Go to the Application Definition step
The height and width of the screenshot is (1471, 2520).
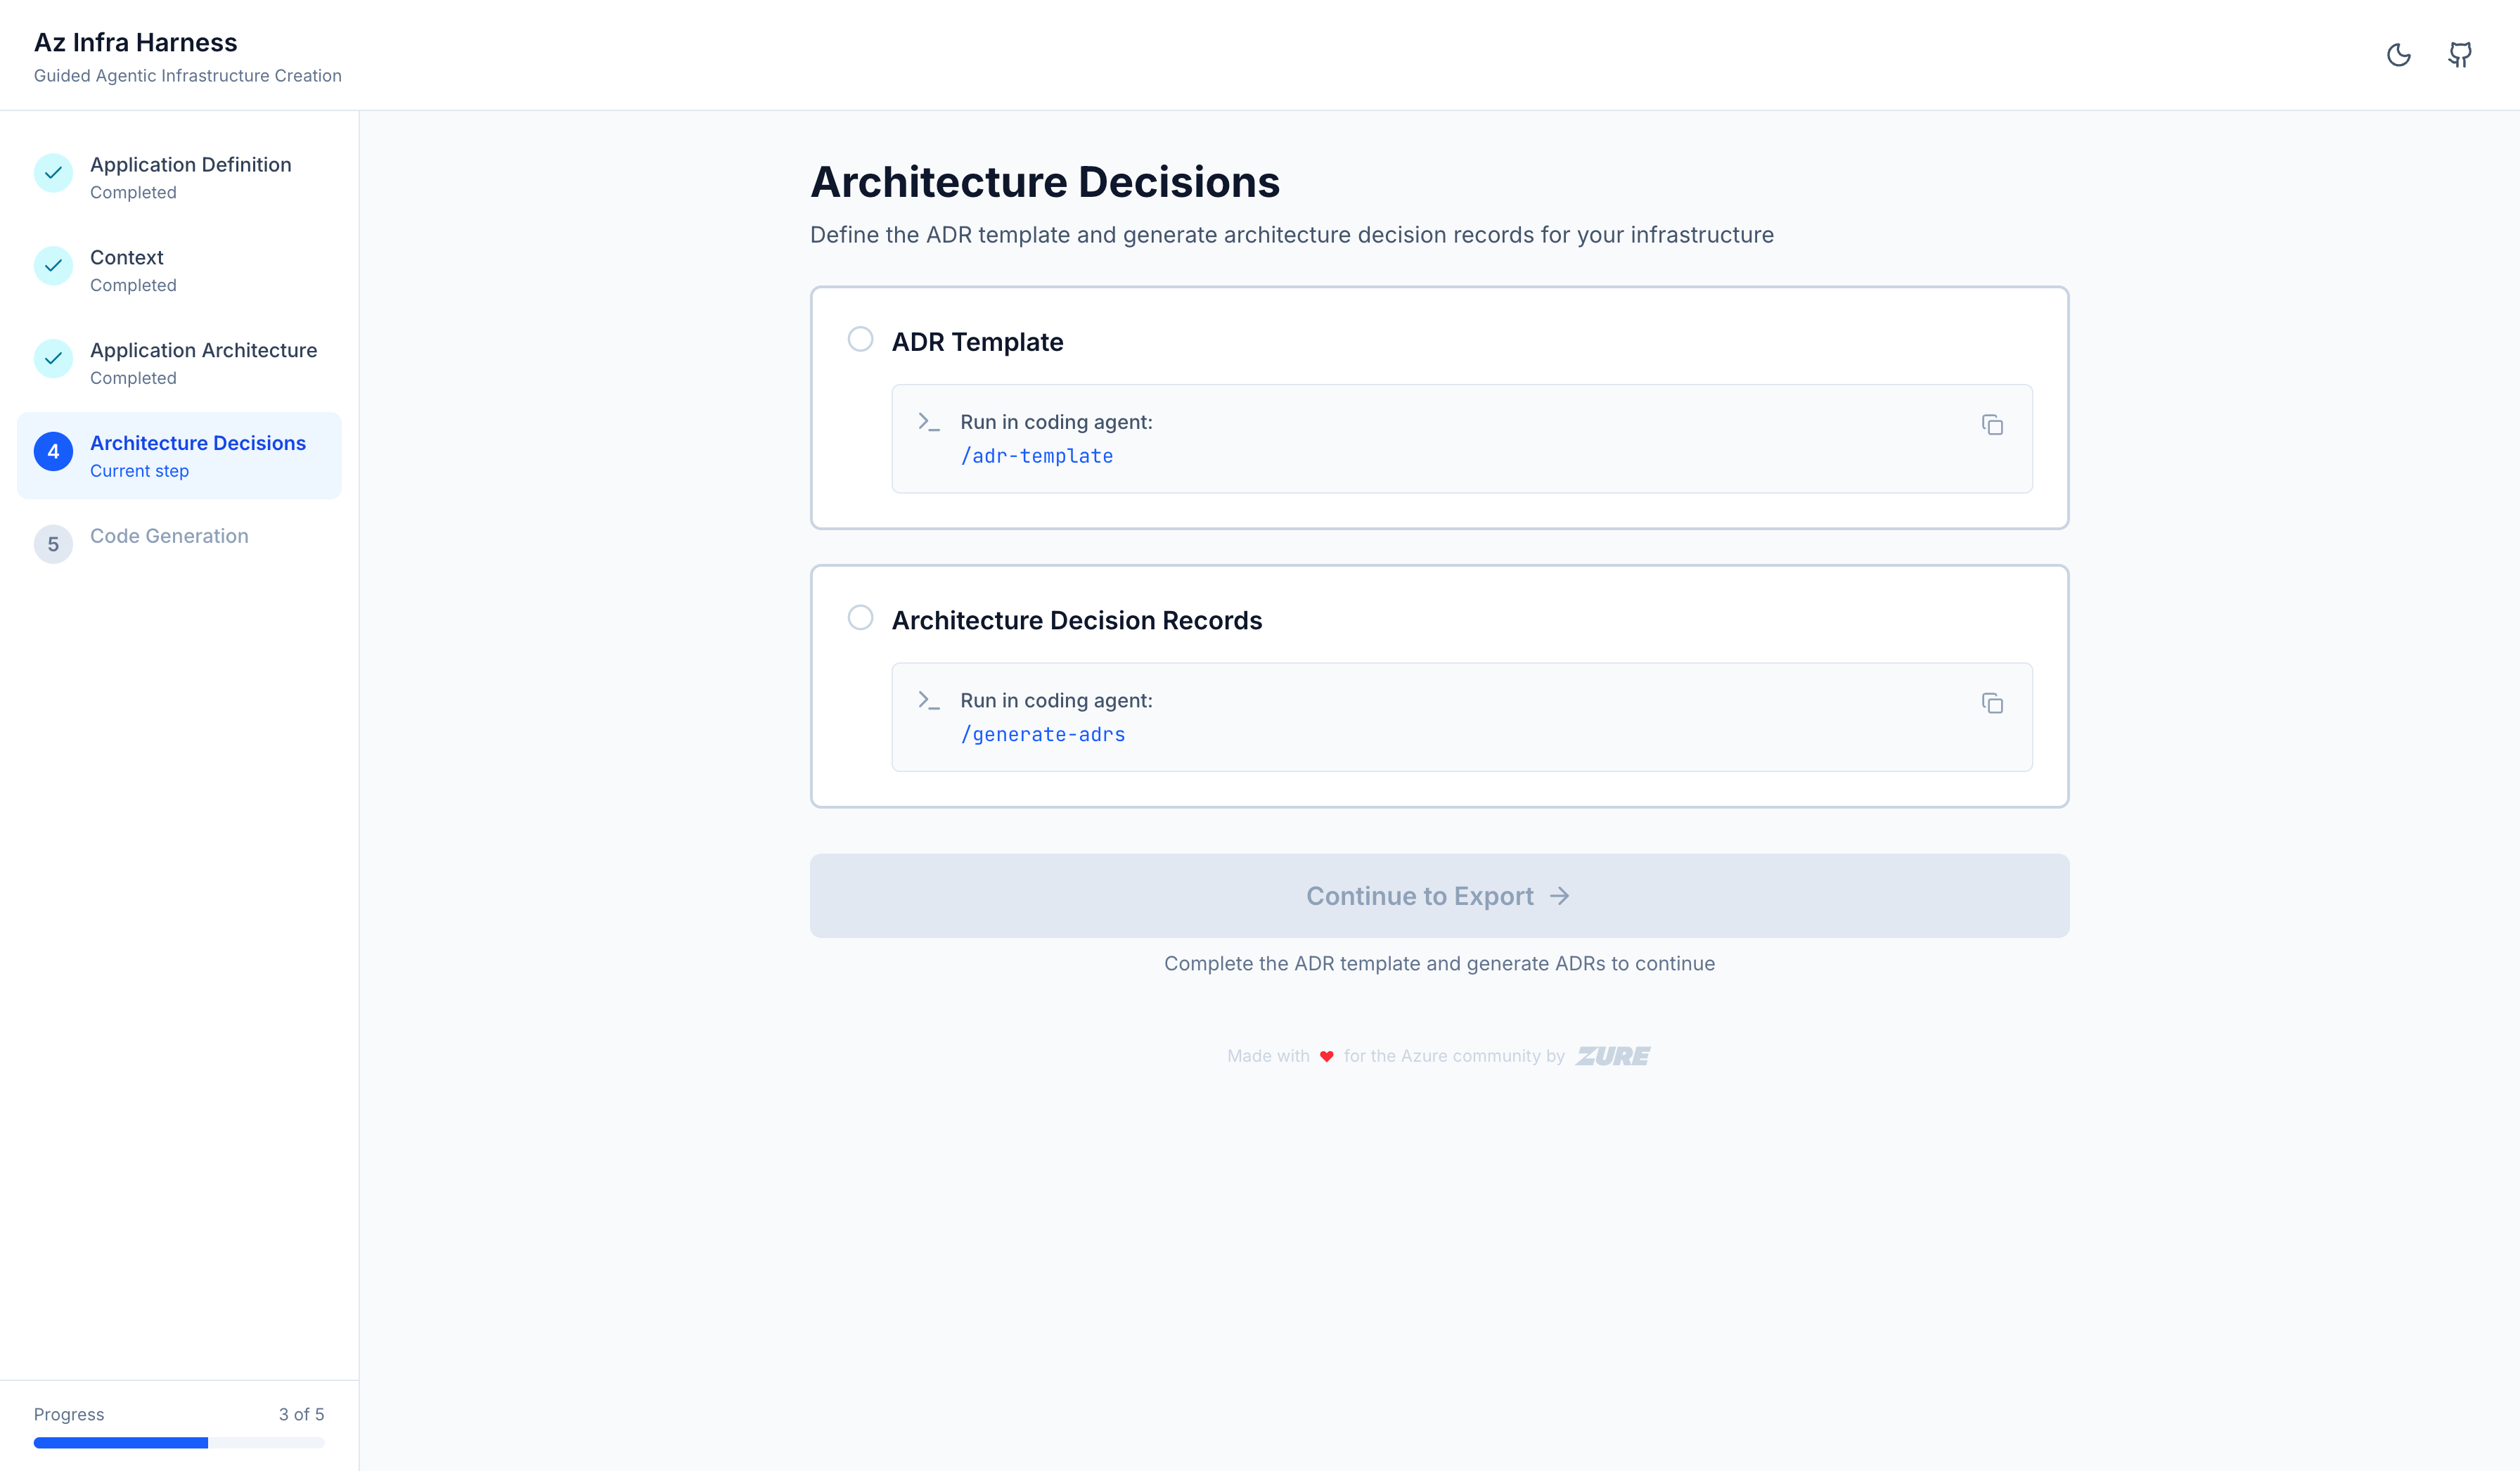(x=191, y=165)
